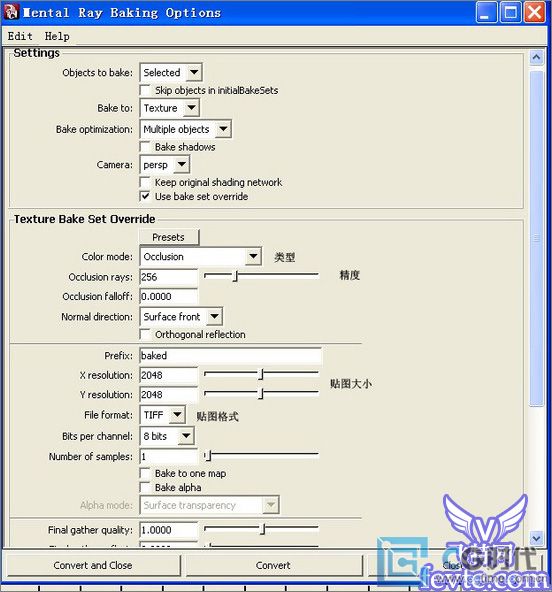Open the Normal direction dropdown
552x592 pixels.
181,317
